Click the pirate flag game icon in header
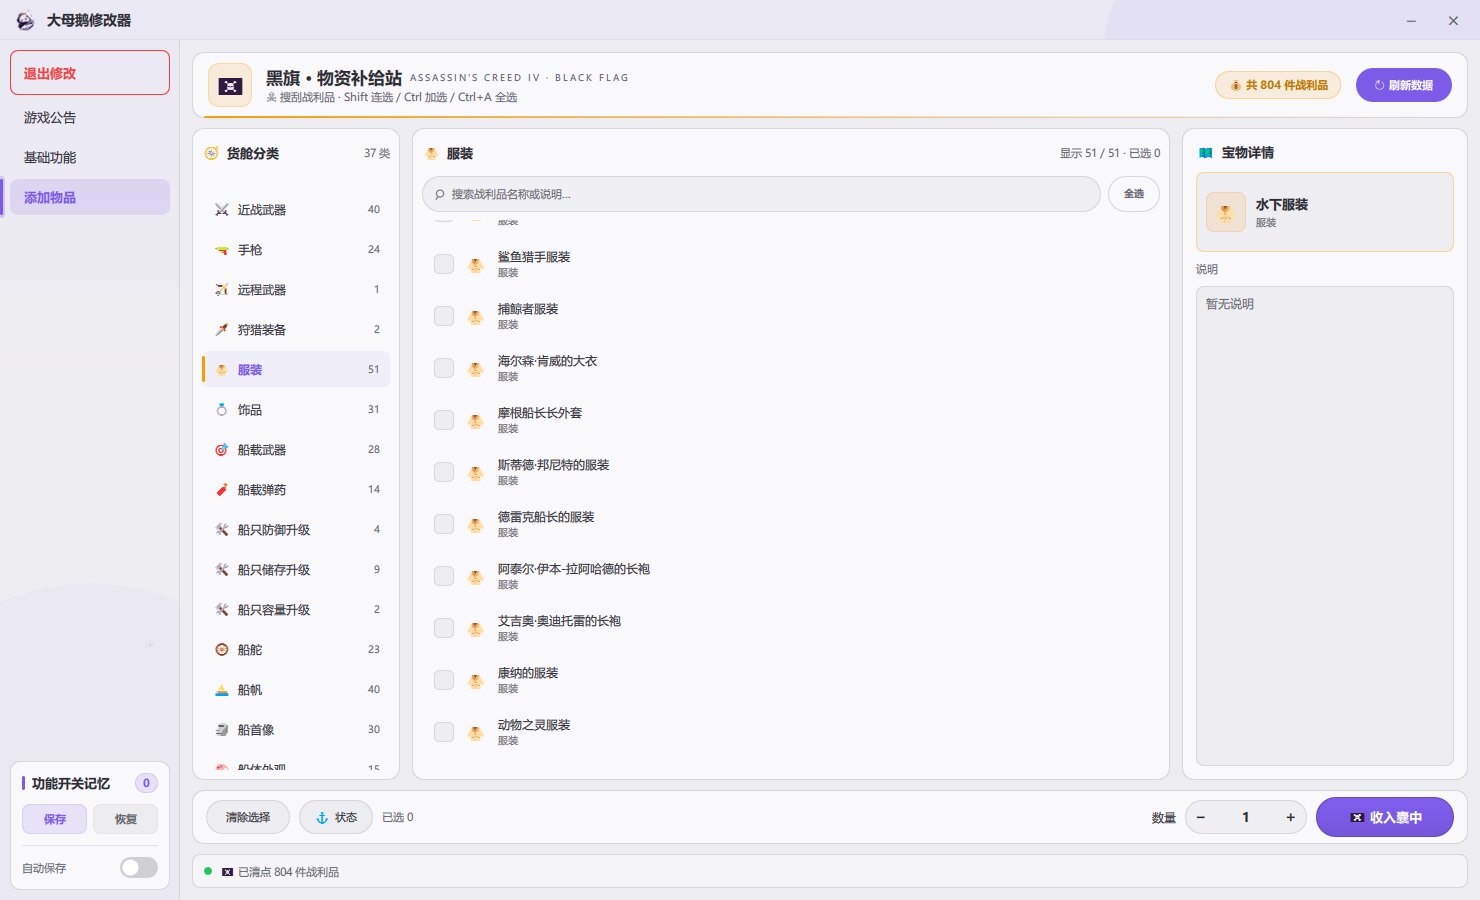 (x=230, y=86)
